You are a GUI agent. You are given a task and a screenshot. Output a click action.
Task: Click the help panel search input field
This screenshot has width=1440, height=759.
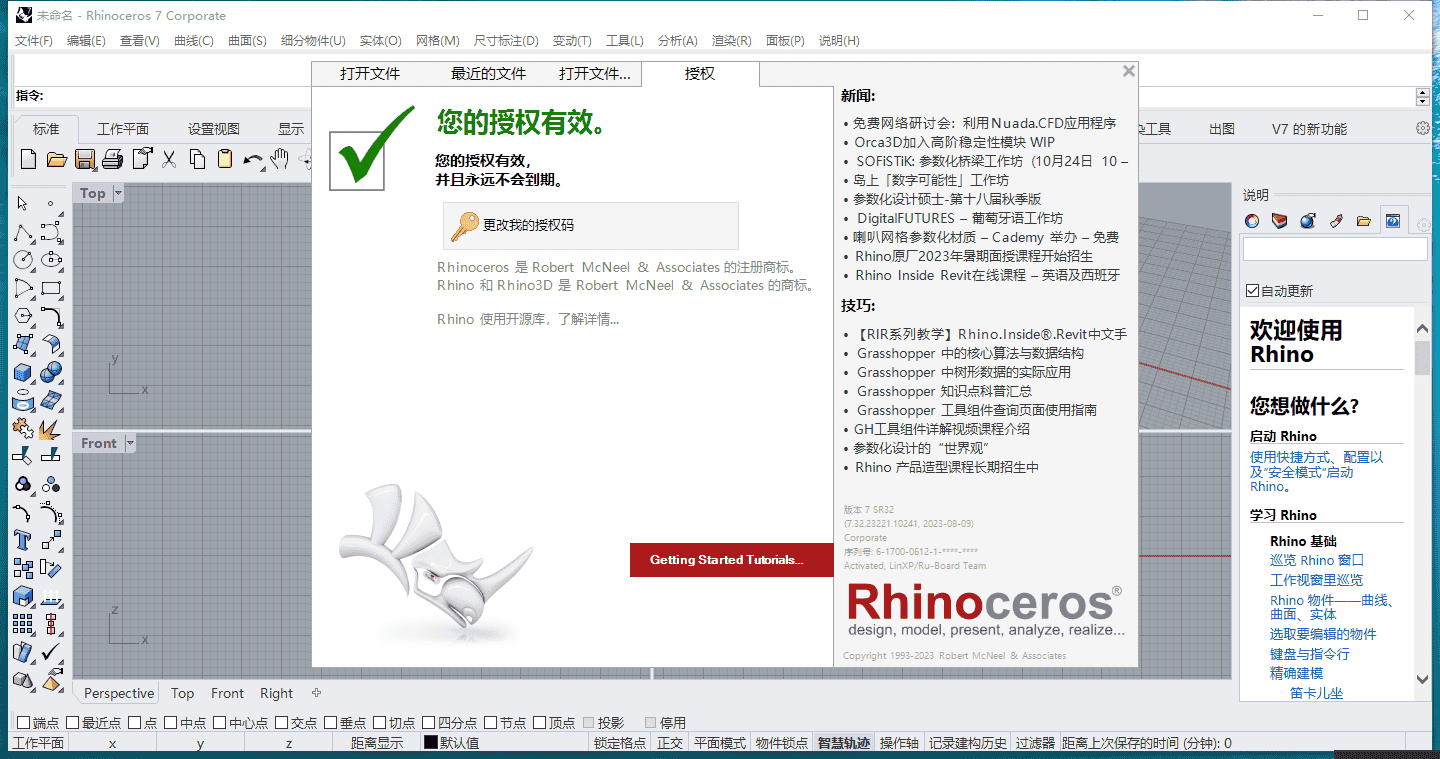click(1335, 250)
